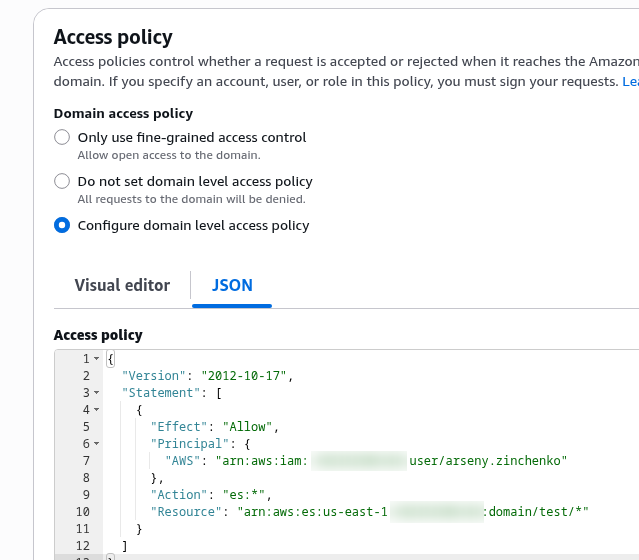Open the JSON tab
The height and width of the screenshot is (560, 639).
pyautogui.click(x=232, y=285)
